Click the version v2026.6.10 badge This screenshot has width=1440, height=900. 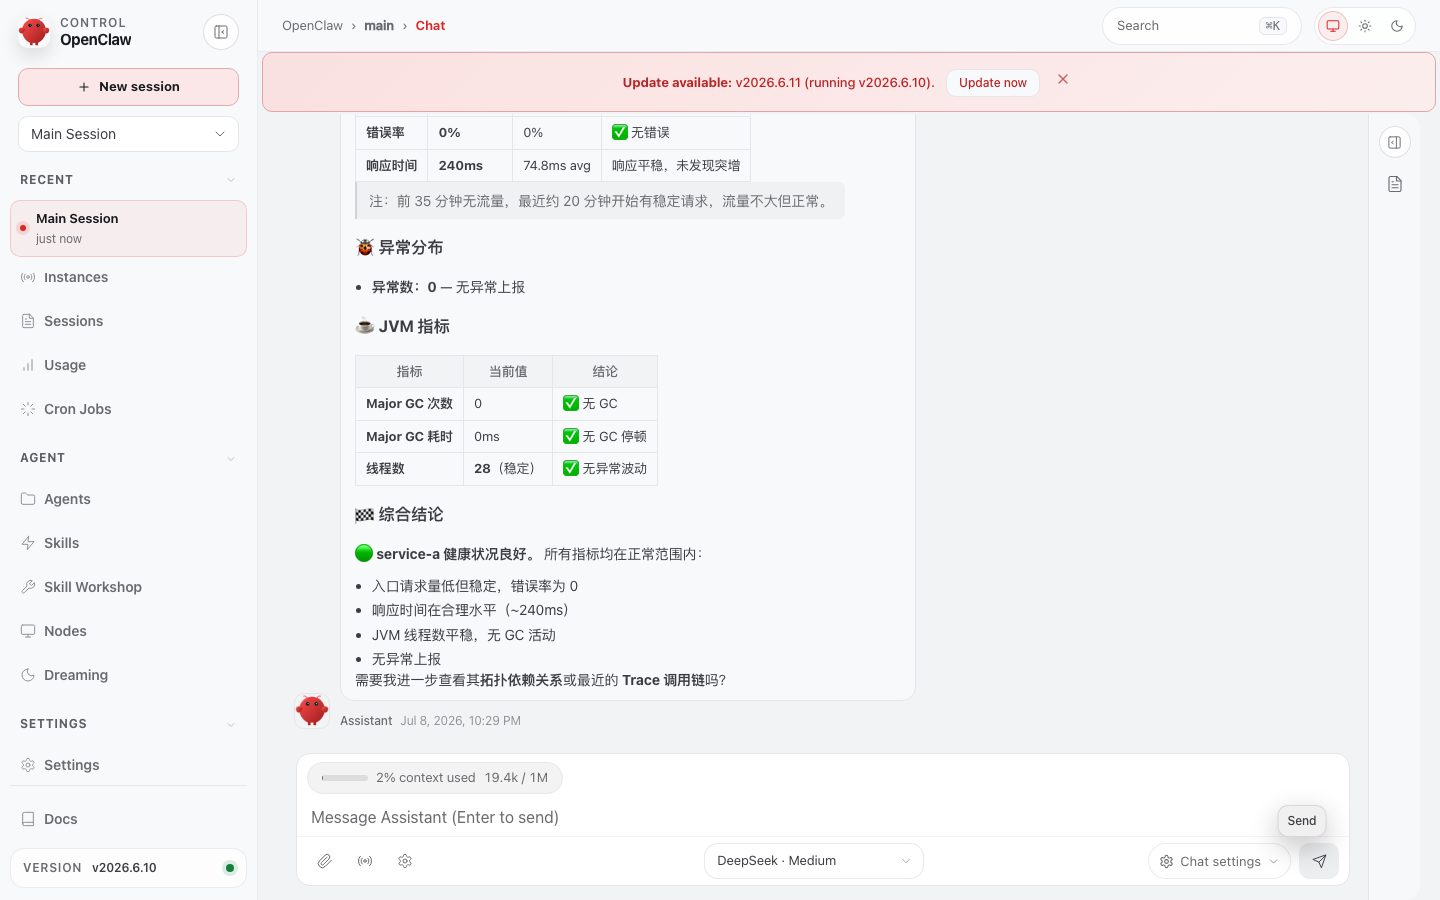(x=128, y=868)
